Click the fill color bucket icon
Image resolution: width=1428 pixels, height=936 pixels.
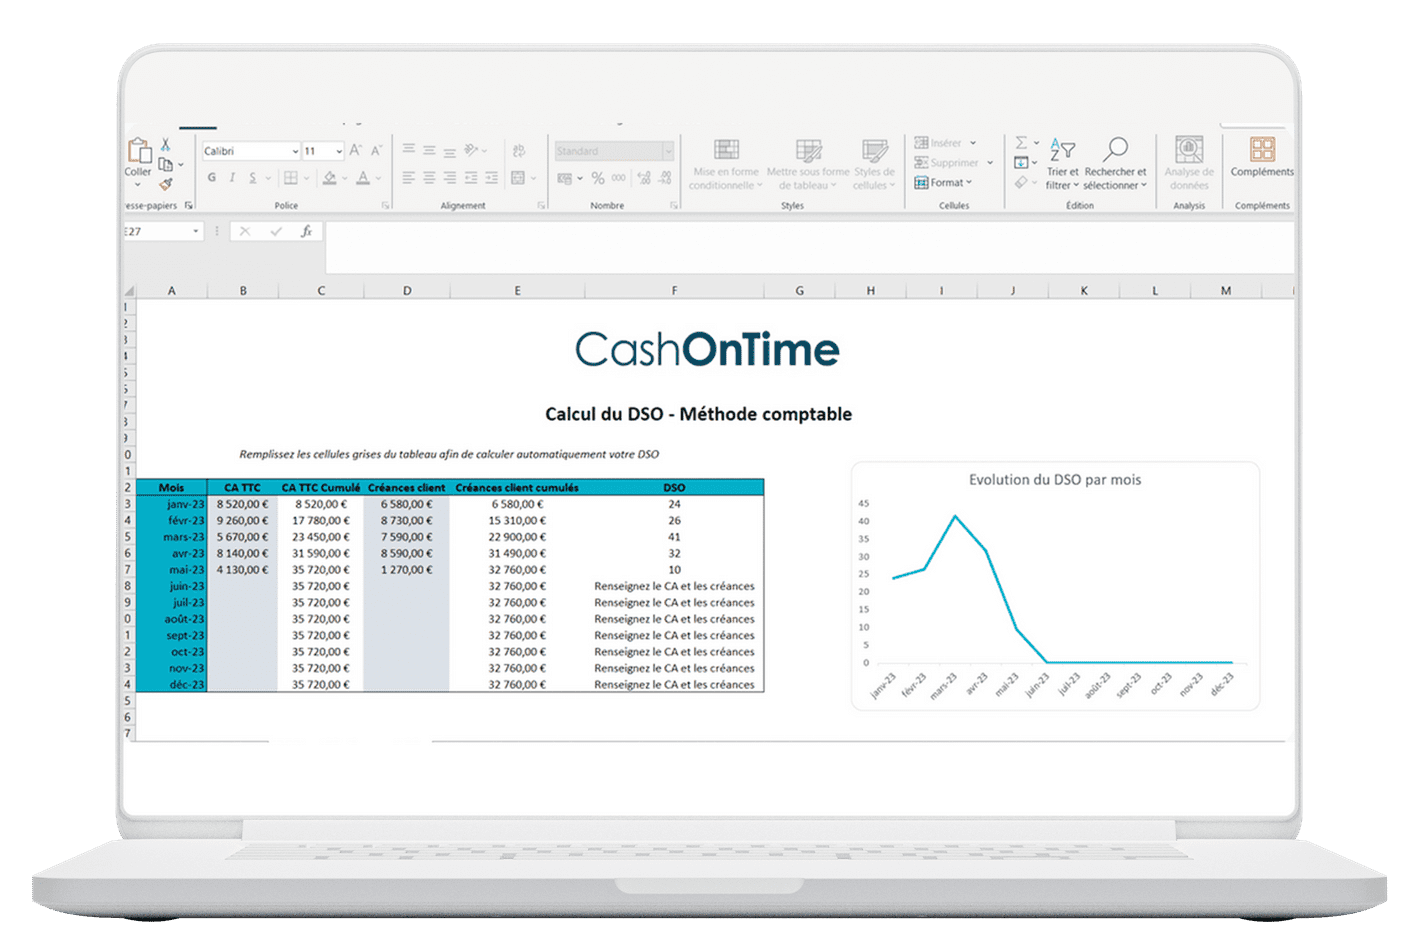329,178
